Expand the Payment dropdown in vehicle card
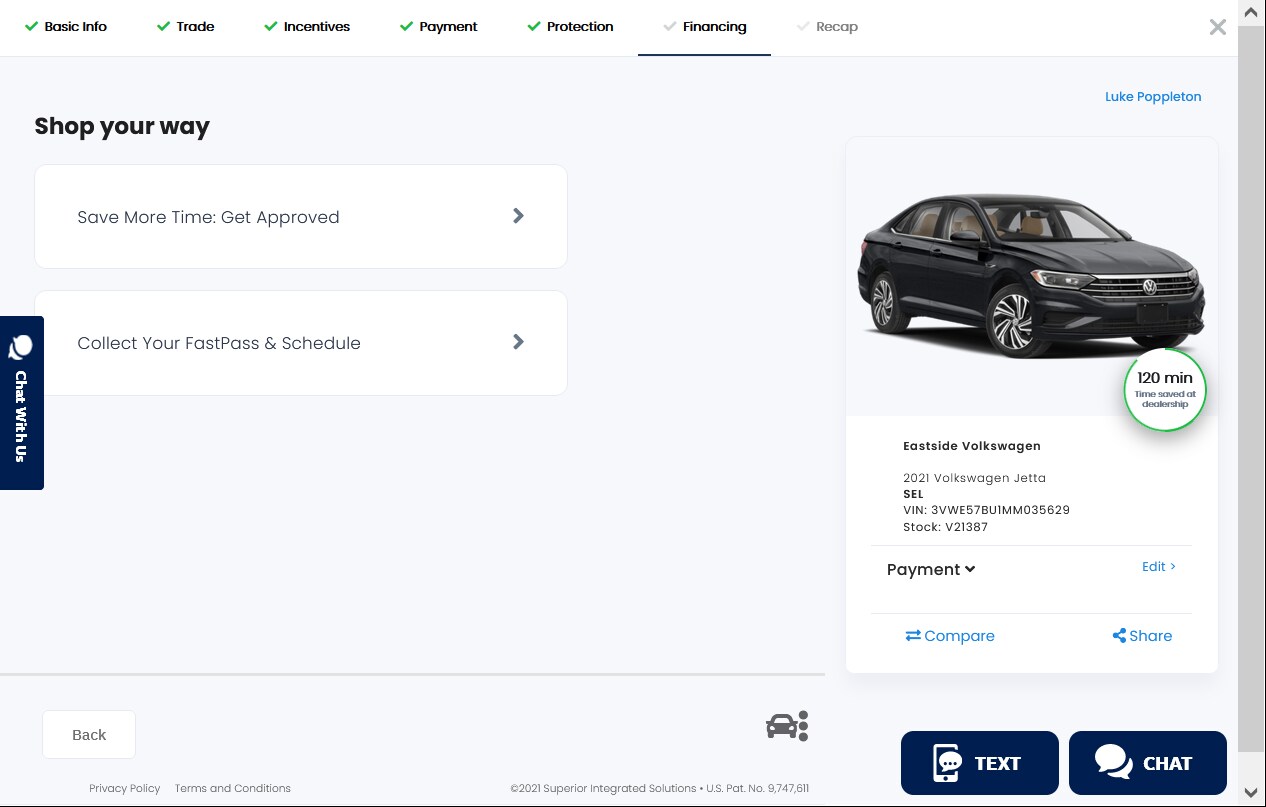The image size is (1266, 807). pyautogui.click(x=931, y=569)
